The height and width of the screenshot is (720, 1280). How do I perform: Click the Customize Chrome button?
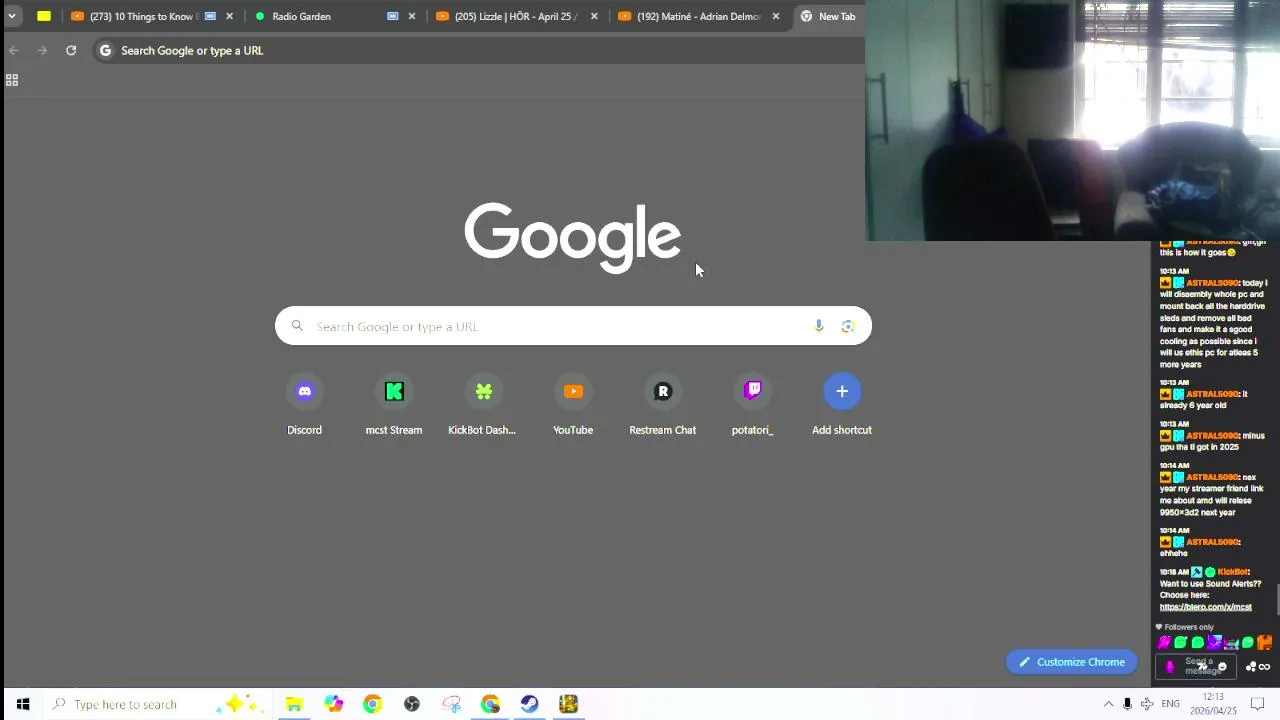(x=1071, y=662)
